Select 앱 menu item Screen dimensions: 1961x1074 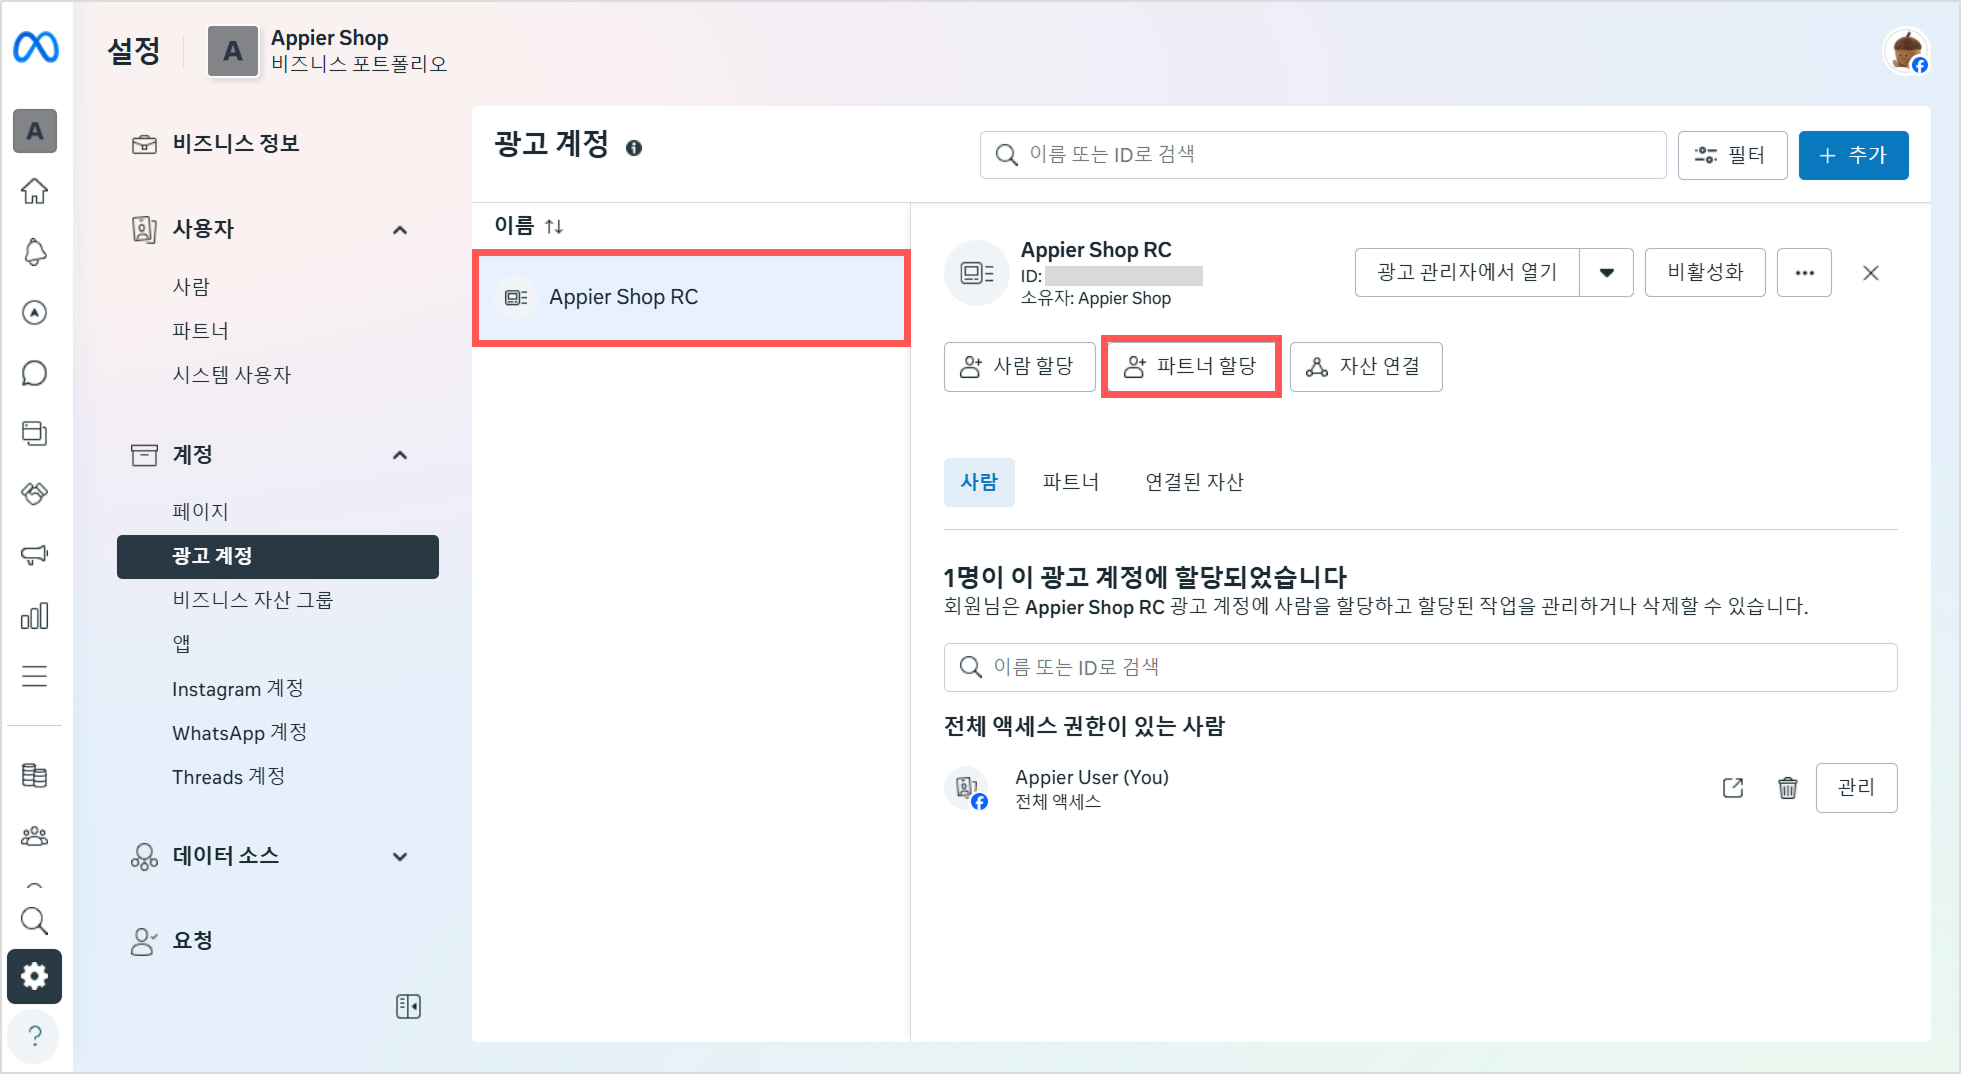[x=181, y=644]
